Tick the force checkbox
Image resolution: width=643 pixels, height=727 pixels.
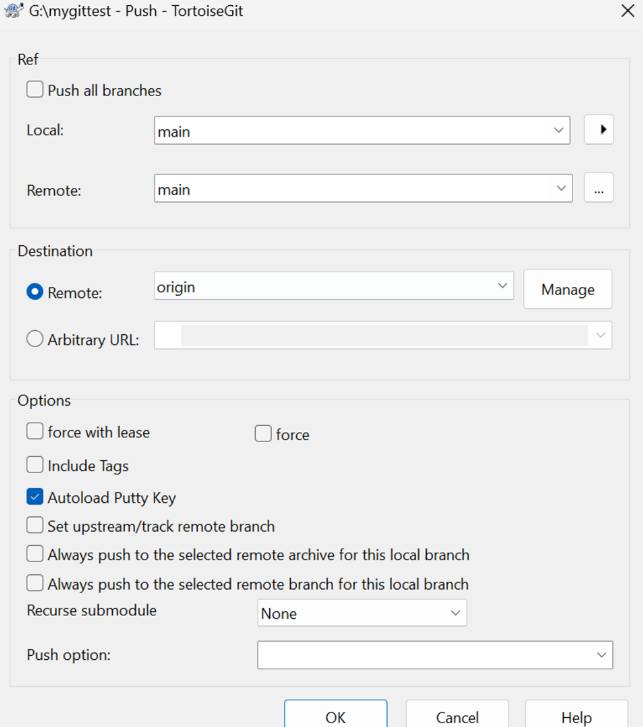click(x=263, y=434)
